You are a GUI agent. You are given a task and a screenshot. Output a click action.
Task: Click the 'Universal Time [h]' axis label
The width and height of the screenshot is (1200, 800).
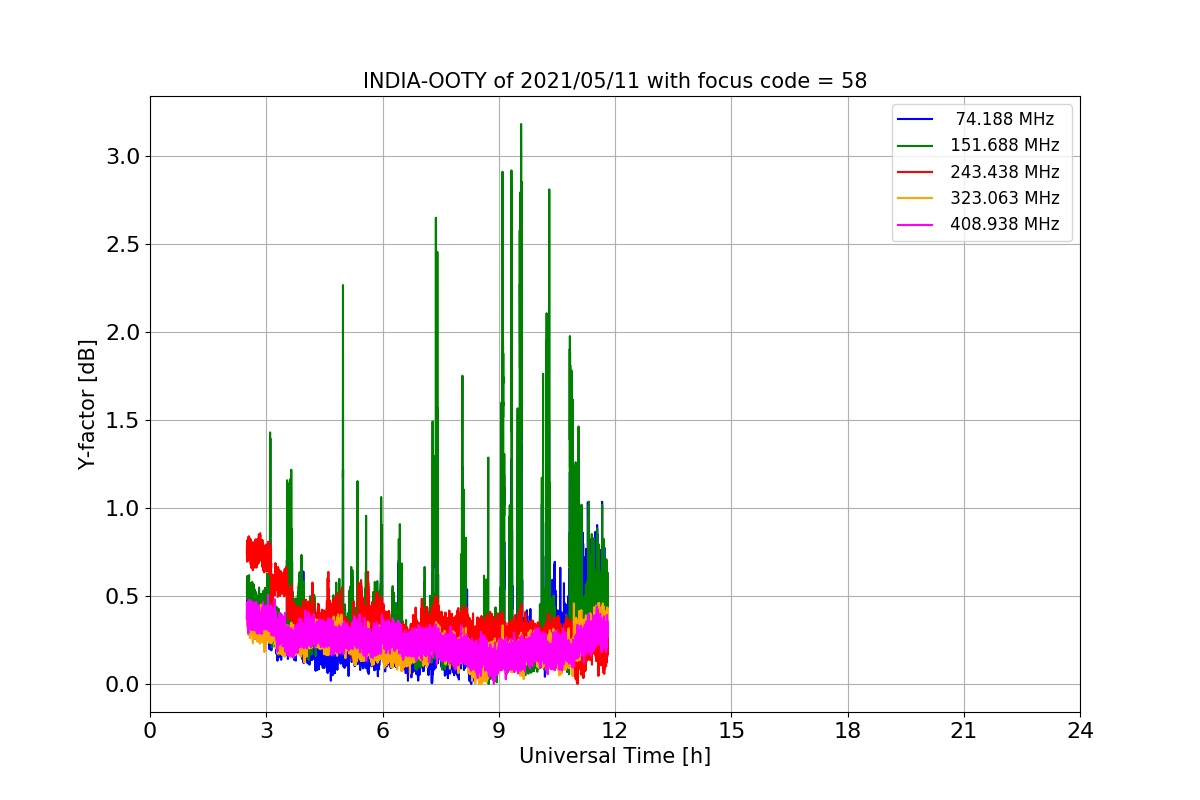(615, 757)
